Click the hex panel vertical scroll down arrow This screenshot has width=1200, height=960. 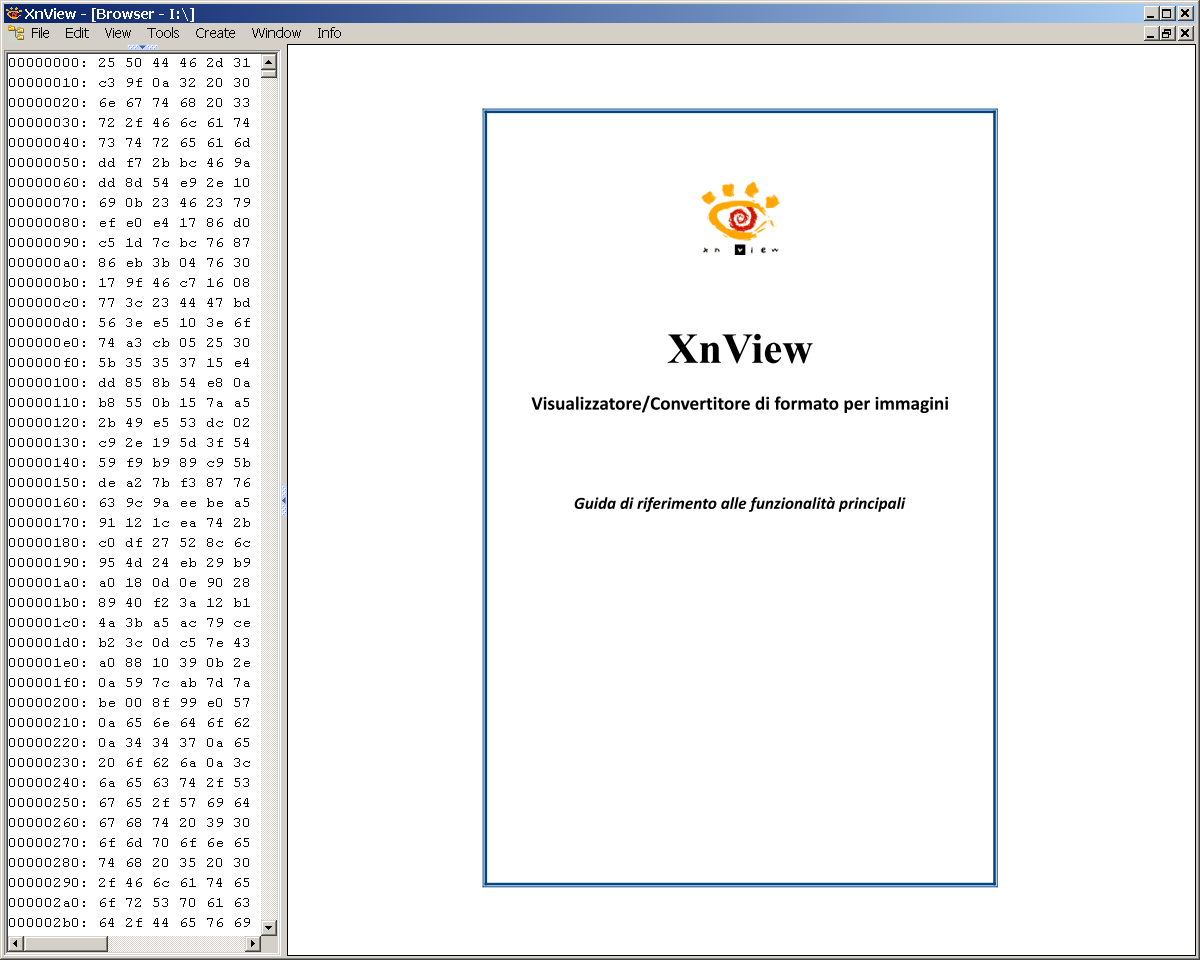(x=269, y=927)
